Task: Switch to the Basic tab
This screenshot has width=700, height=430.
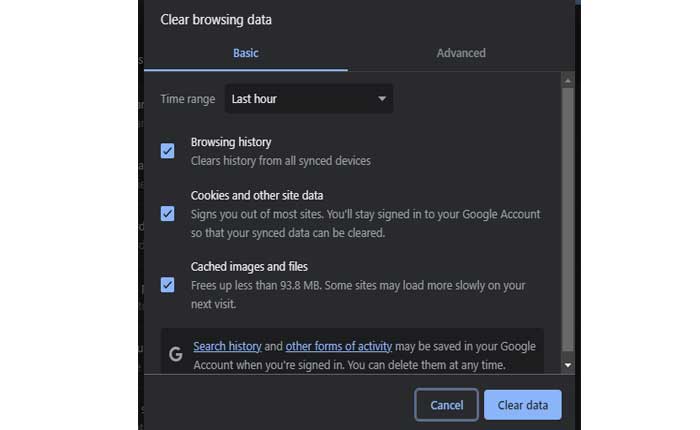Action: point(246,53)
